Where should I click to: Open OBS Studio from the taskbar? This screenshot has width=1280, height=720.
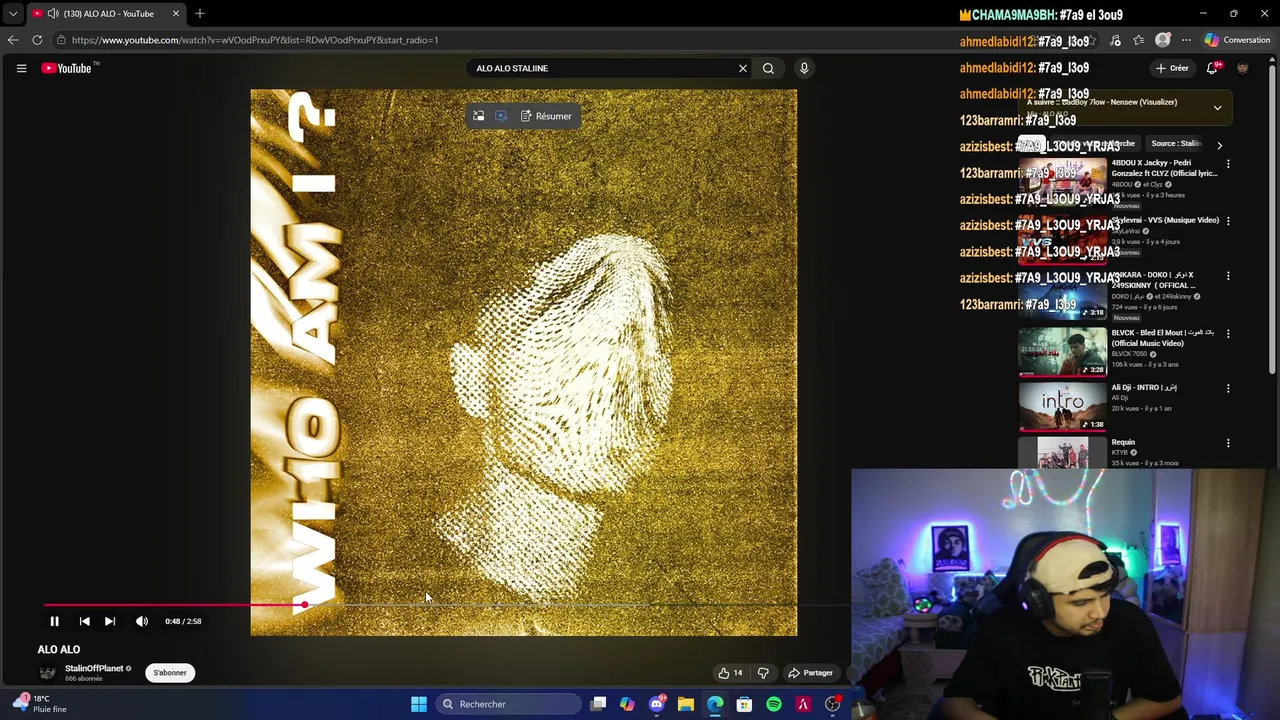tap(832, 704)
